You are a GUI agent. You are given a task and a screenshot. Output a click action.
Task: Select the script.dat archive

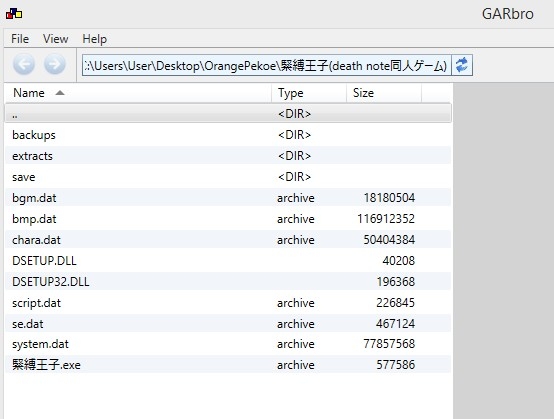click(228, 303)
